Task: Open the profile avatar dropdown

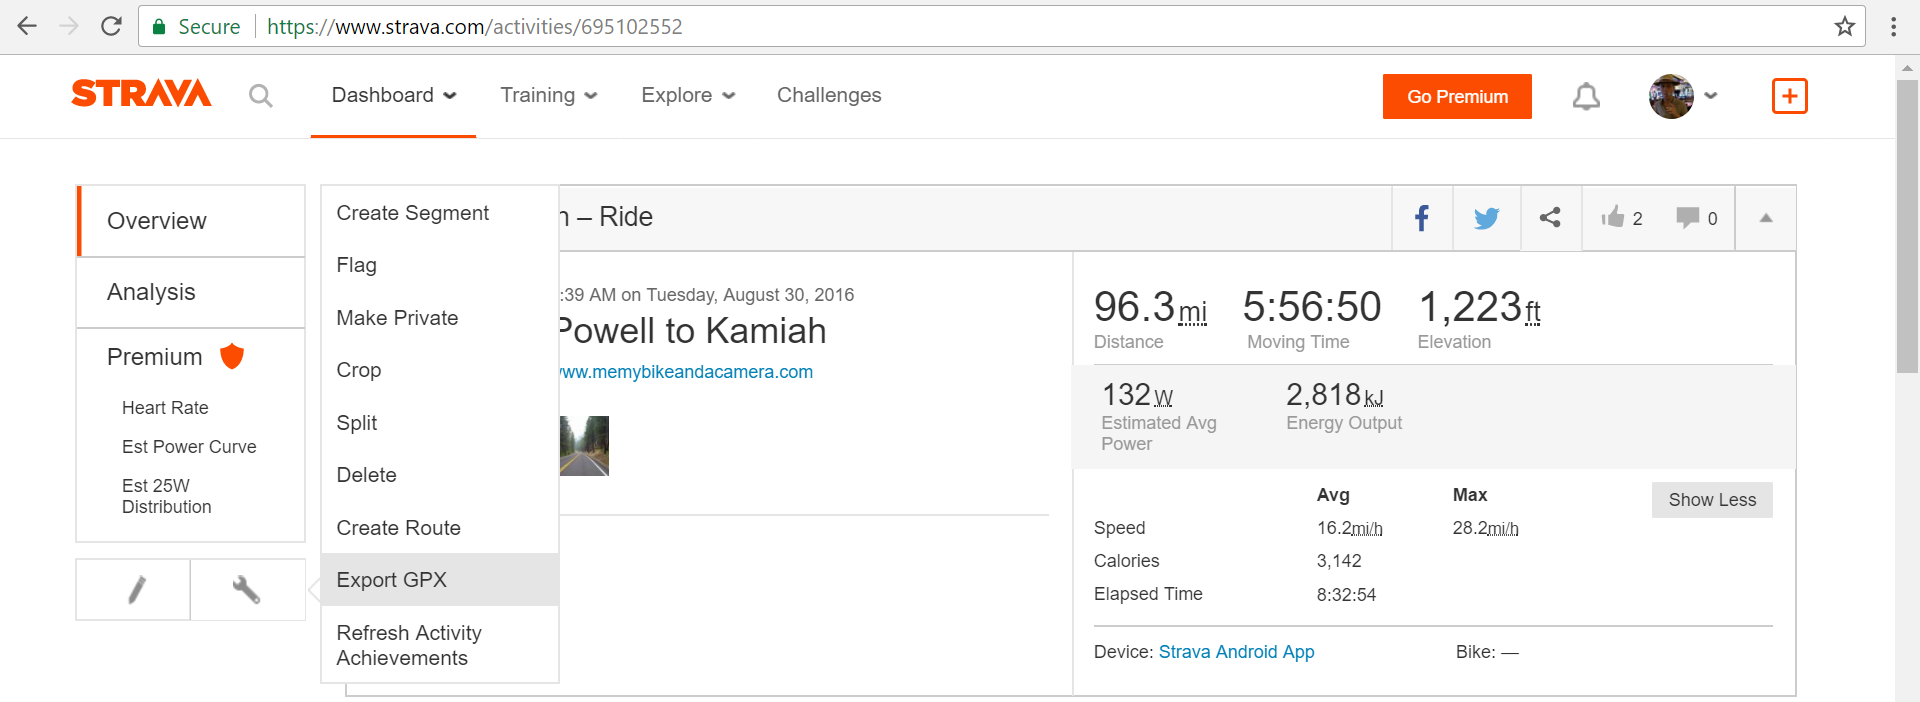Action: (1681, 96)
